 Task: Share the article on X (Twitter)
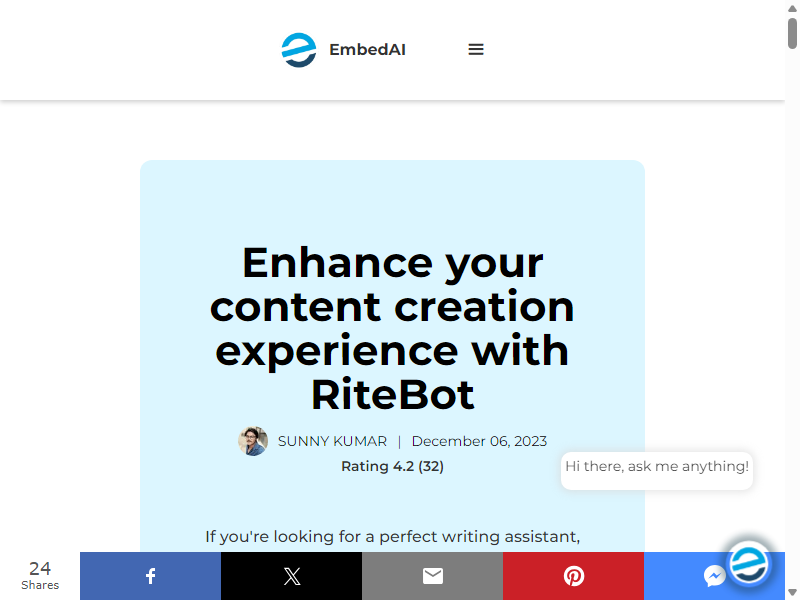coord(291,576)
